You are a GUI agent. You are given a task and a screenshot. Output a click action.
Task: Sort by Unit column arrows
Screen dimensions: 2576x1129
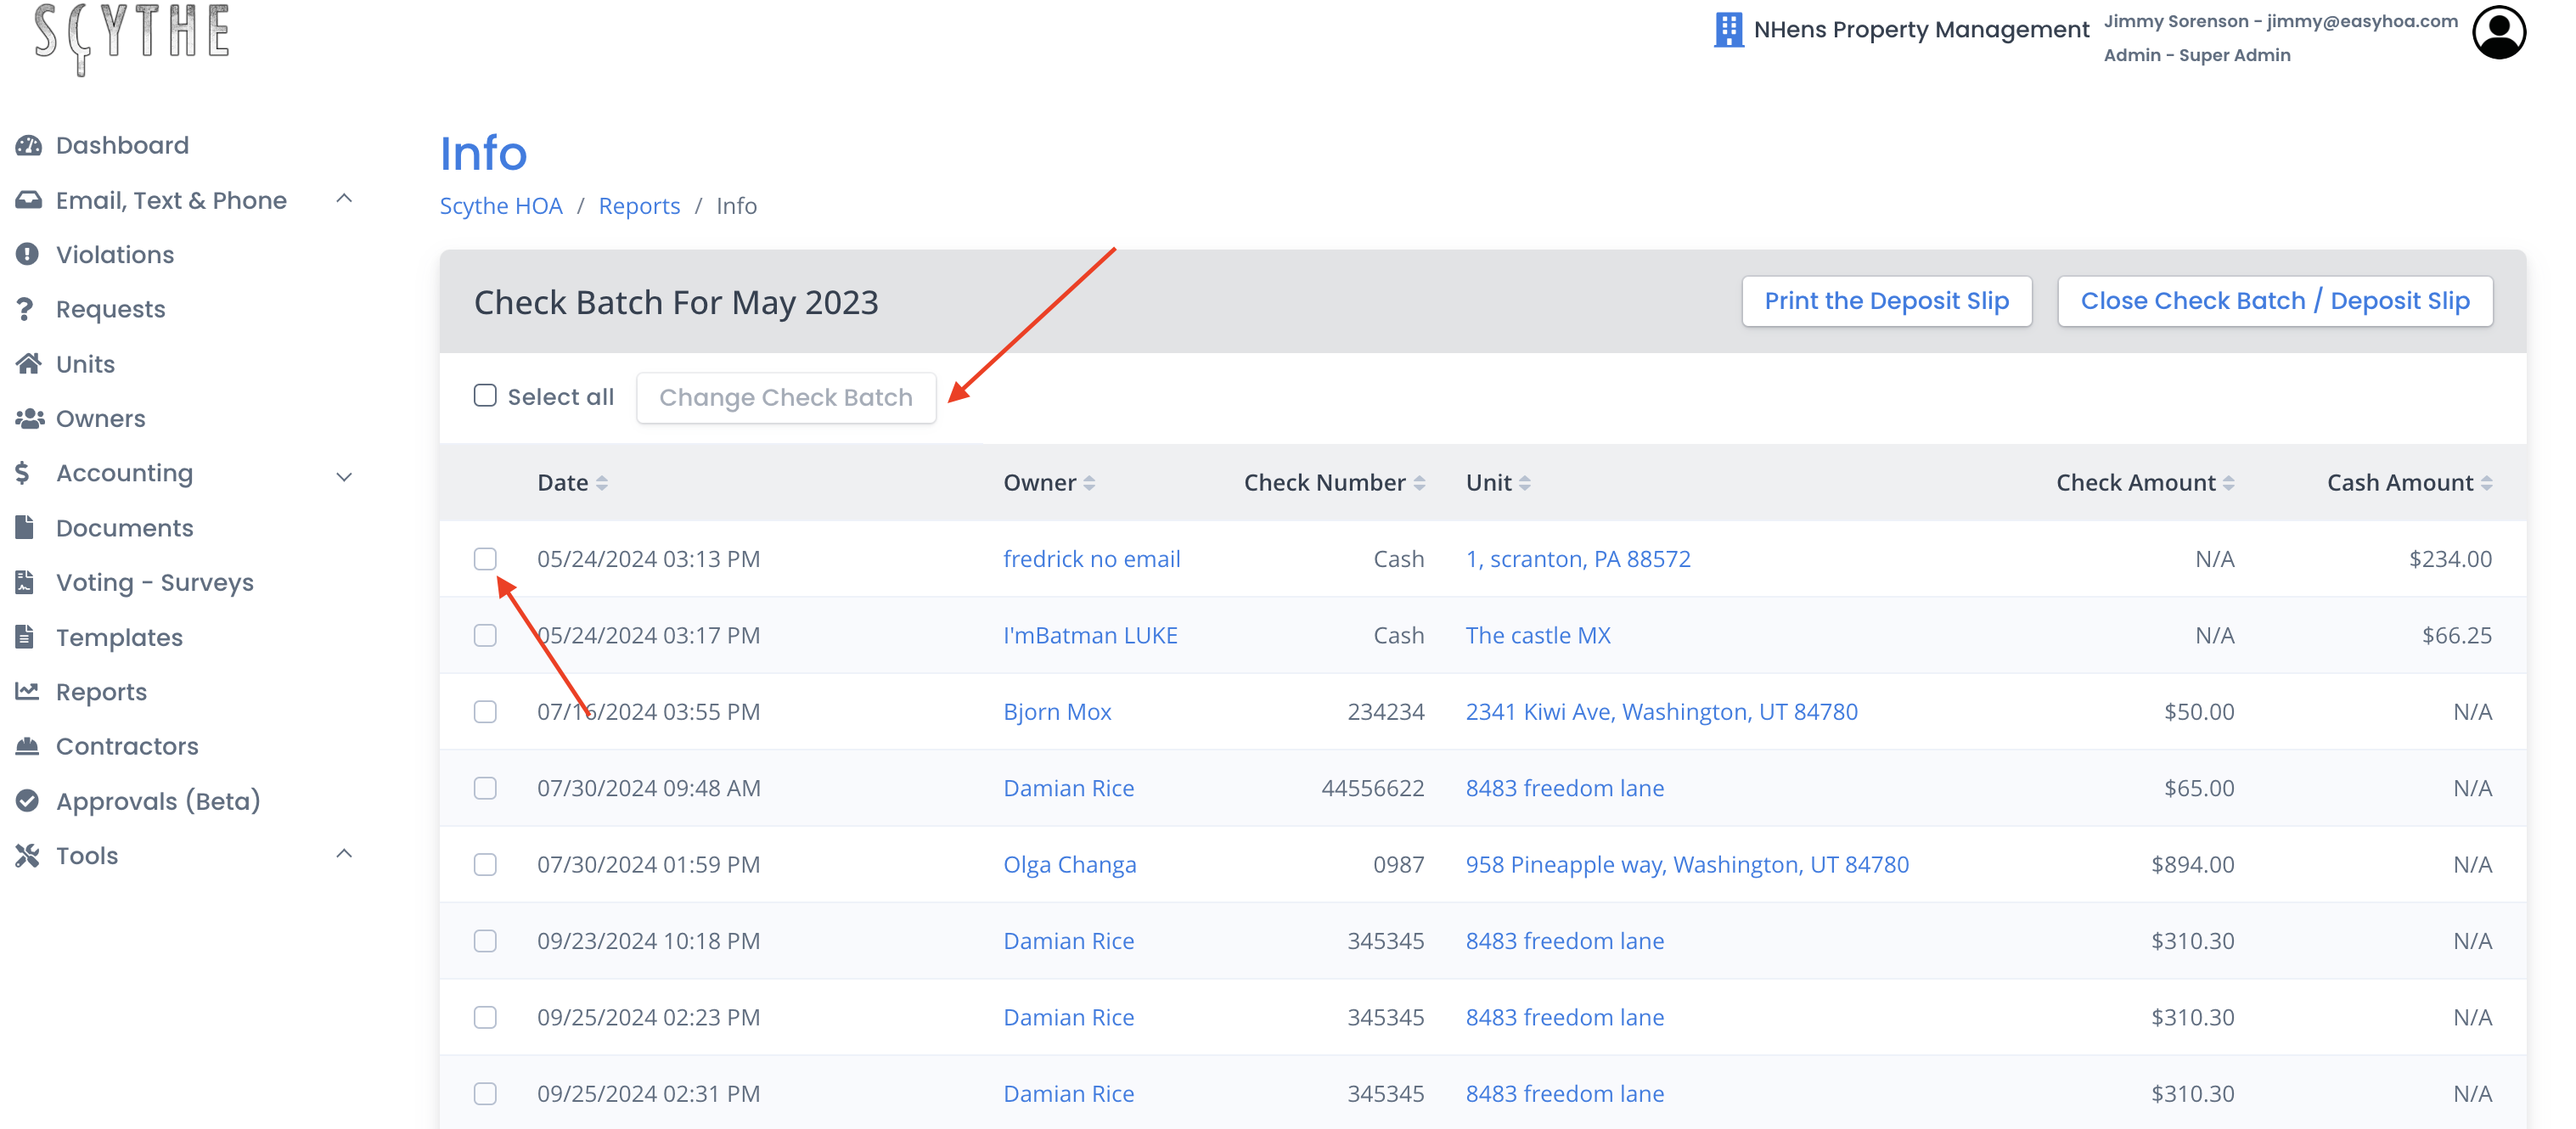click(x=1524, y=483)
